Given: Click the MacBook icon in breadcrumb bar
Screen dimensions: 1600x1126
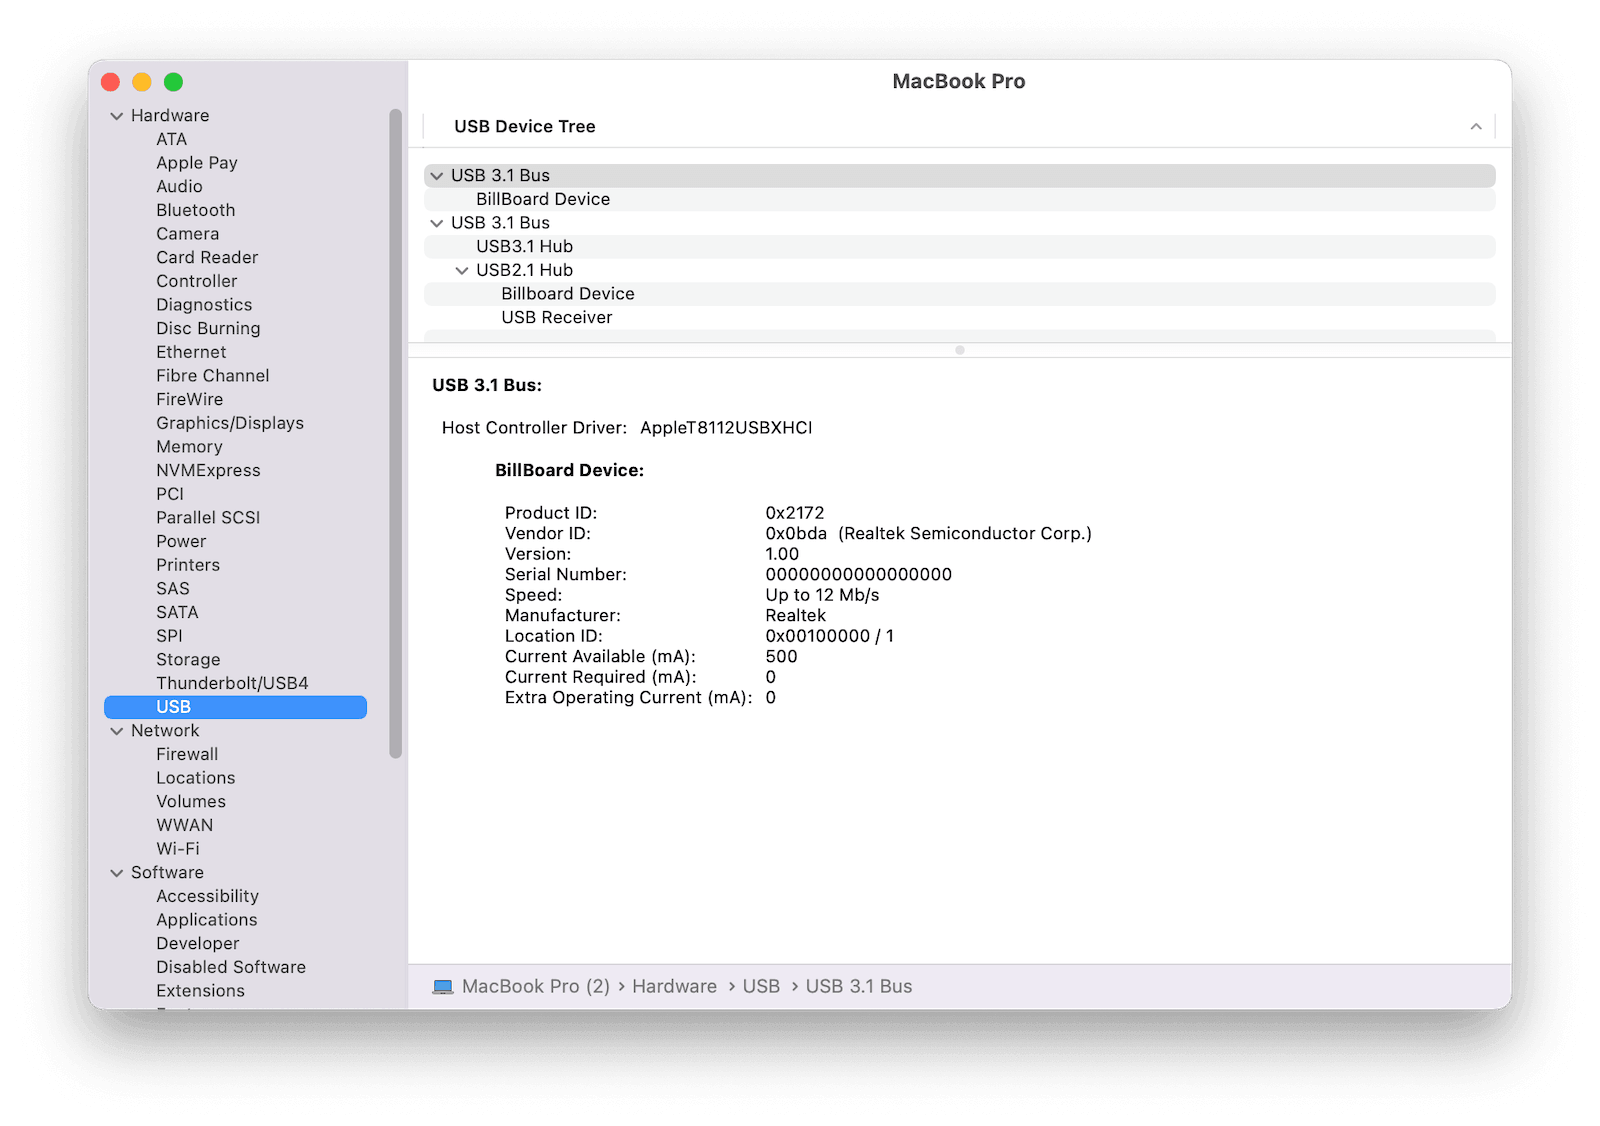Looking at the screenshot, I should pos(442,986).
